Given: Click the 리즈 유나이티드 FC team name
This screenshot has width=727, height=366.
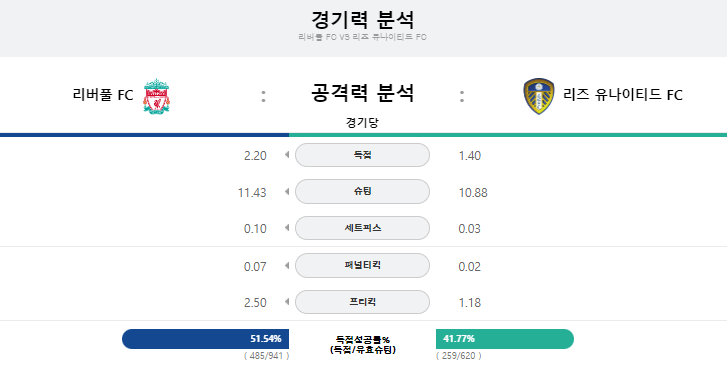Looking at the screenshot, I should [623, 95].
